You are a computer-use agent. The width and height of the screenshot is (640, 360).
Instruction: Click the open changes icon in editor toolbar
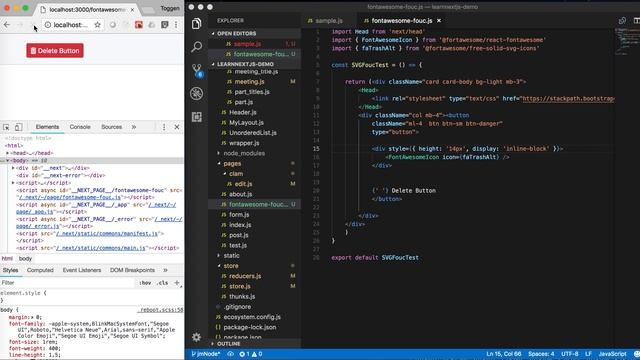(622, 20)
